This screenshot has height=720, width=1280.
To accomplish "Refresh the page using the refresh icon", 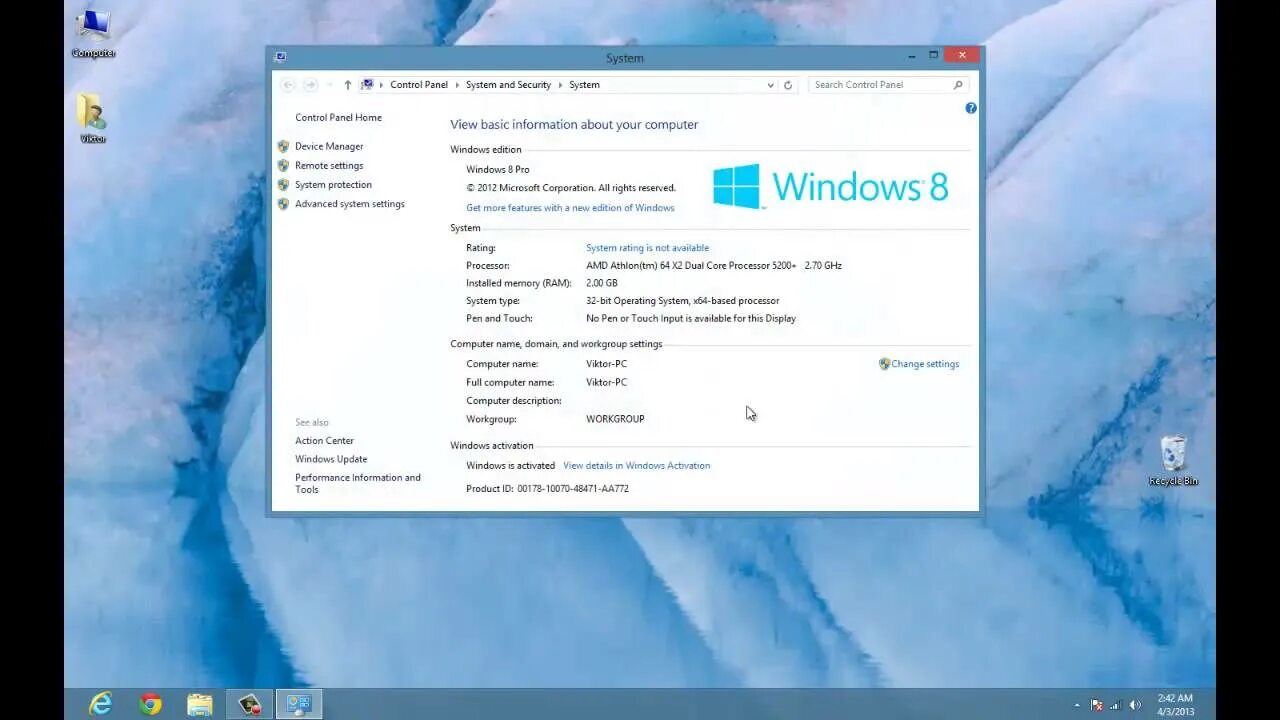I will click(x=788, y=85).
